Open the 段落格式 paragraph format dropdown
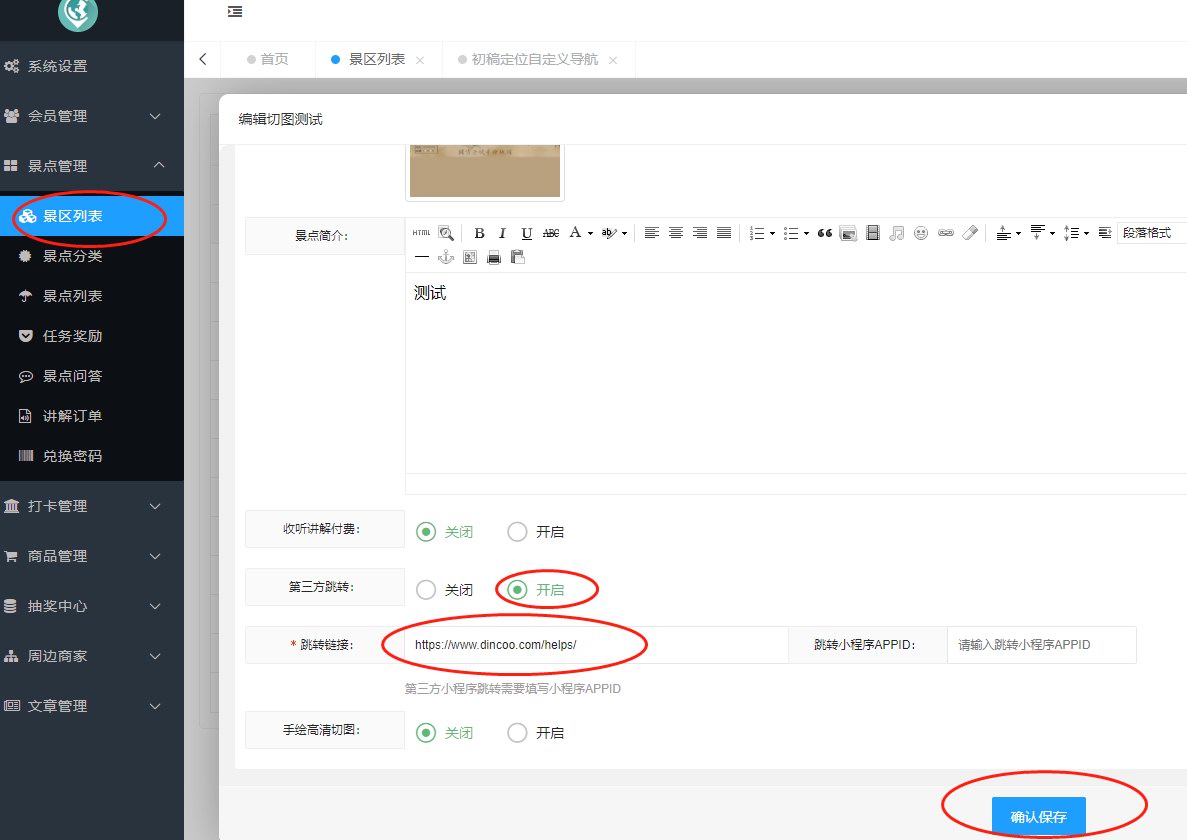The height and width of the screenshot is (840, 1187). click(1150, 233)
